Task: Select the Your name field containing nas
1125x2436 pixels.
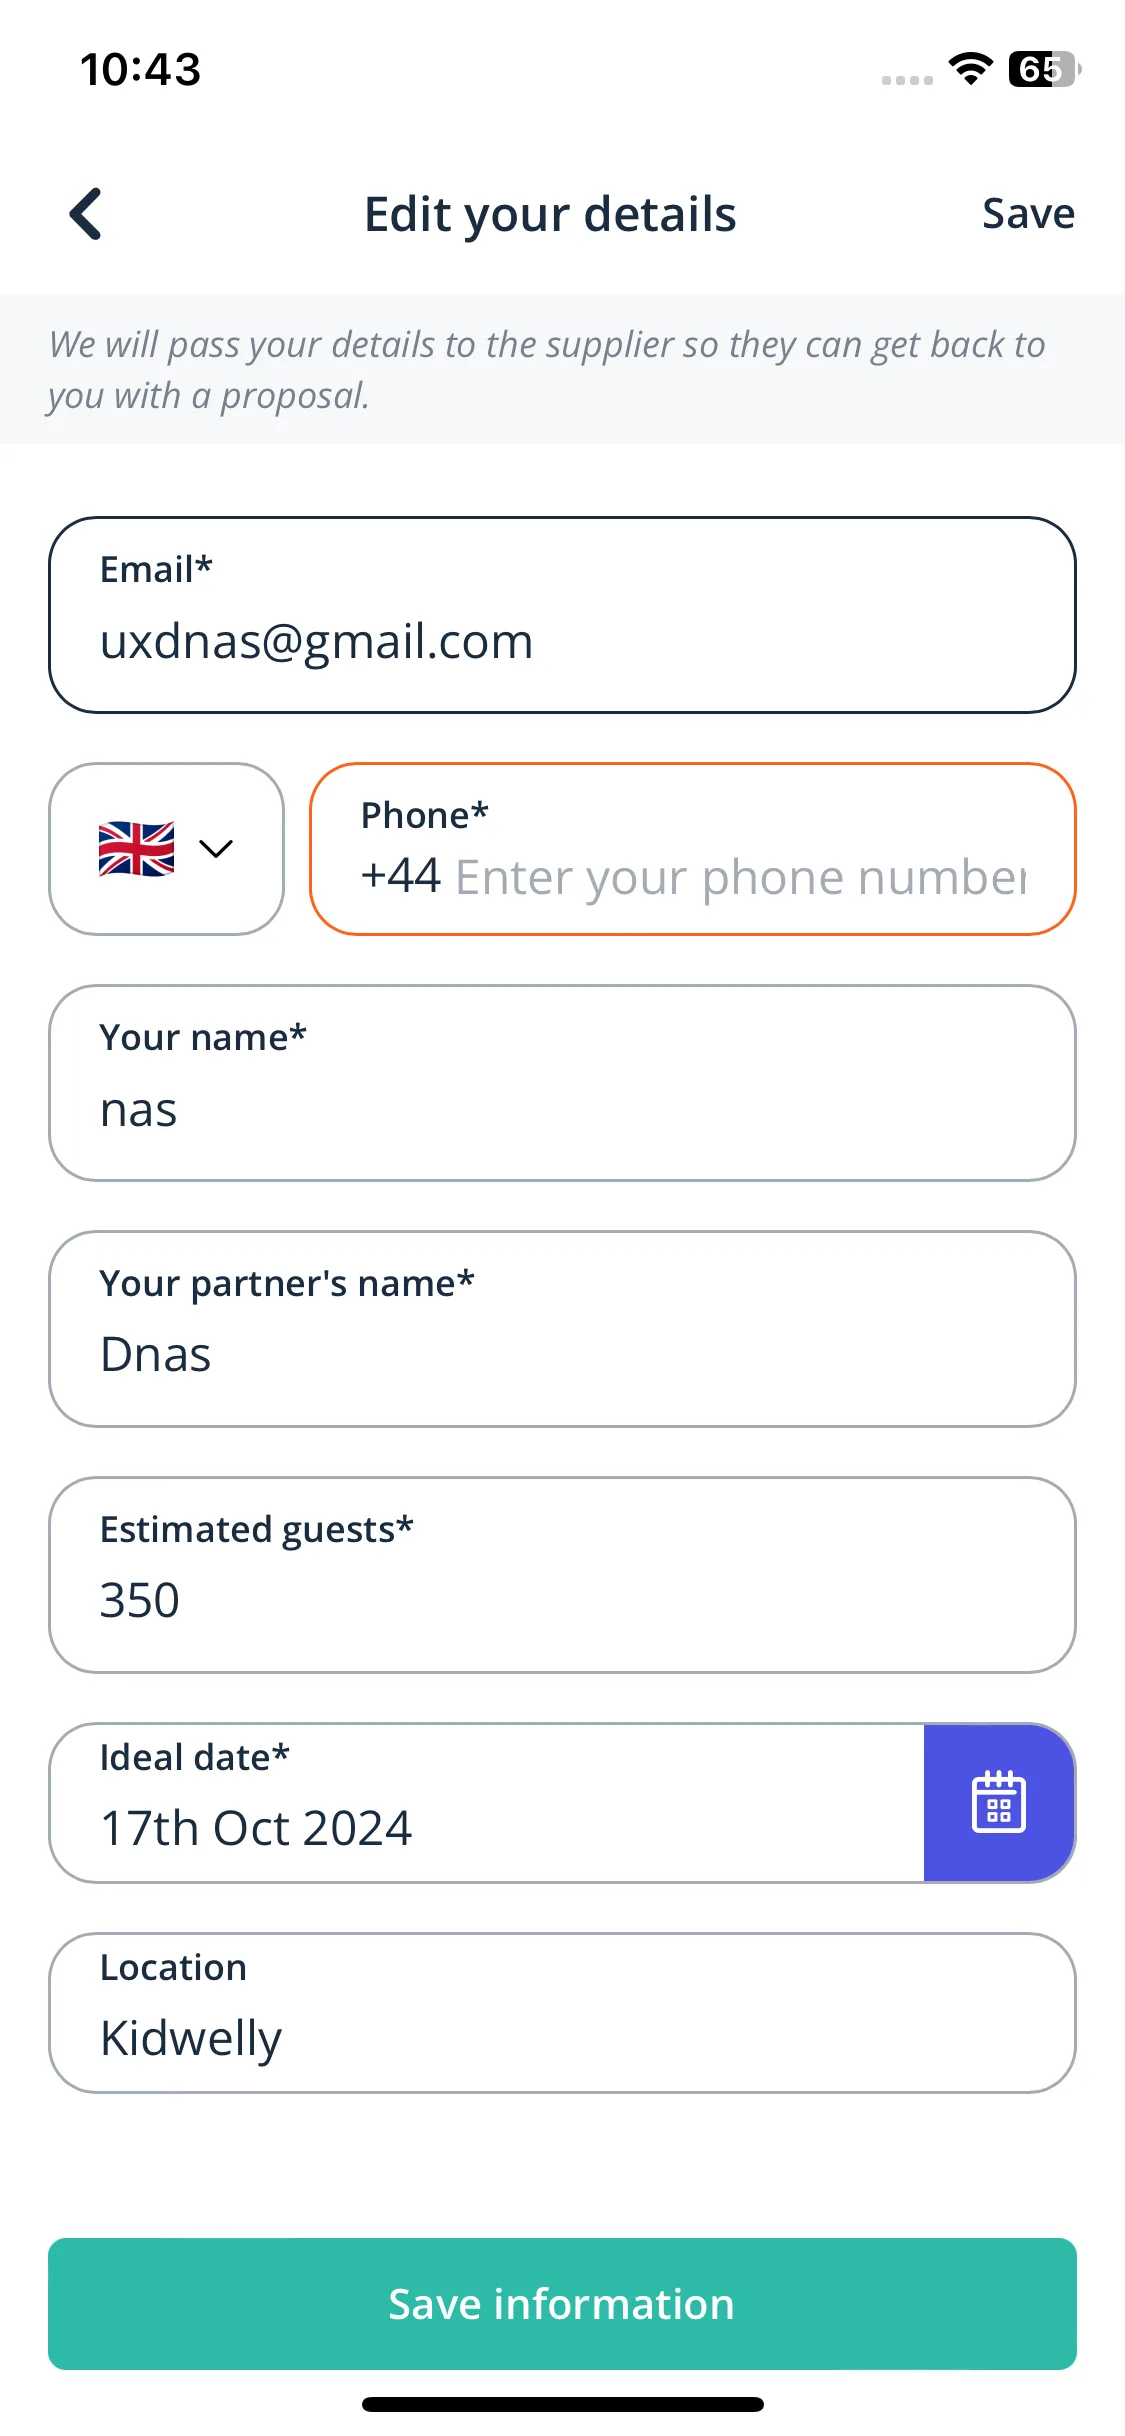Action: pyautogui.click(x=562, y=1083)
